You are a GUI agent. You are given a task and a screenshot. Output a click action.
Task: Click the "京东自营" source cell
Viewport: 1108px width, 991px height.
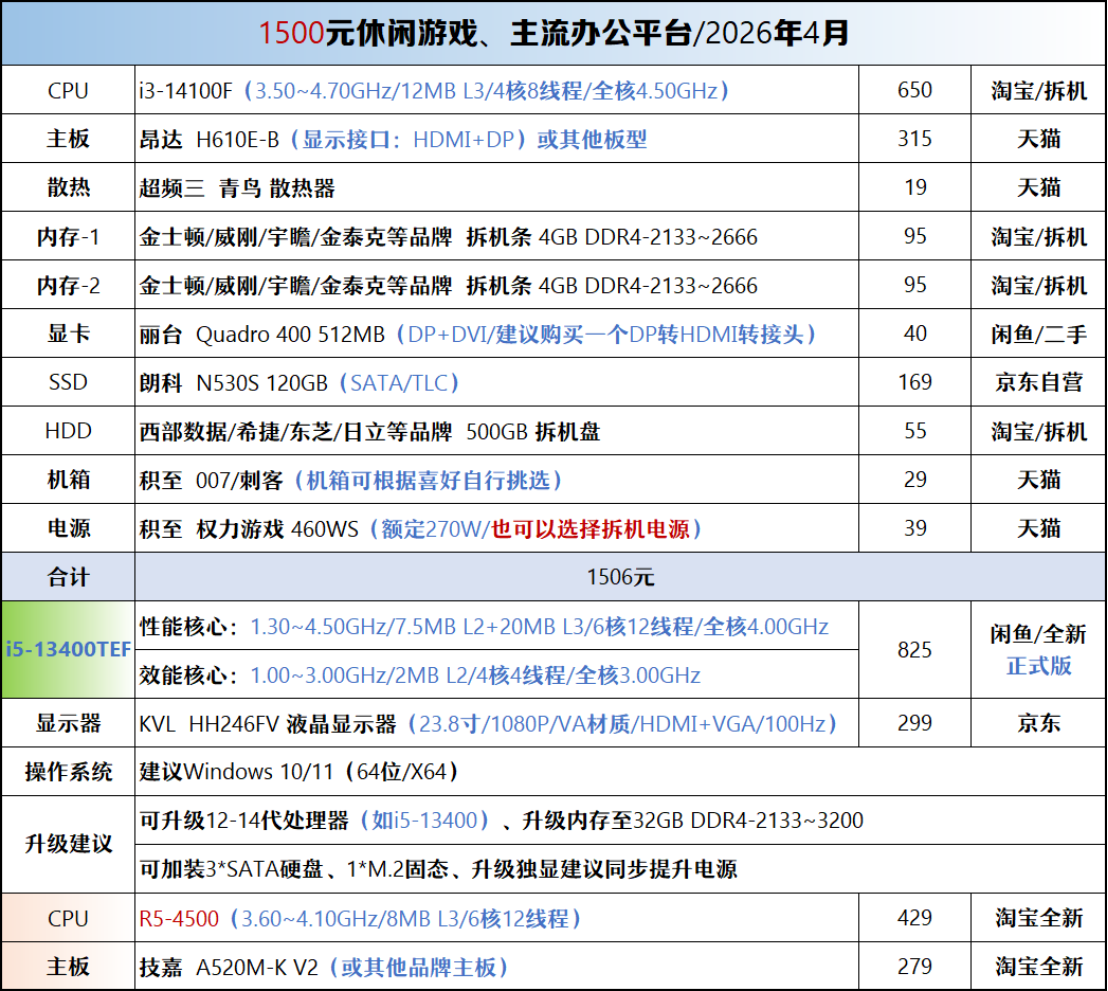point(1039,382)
